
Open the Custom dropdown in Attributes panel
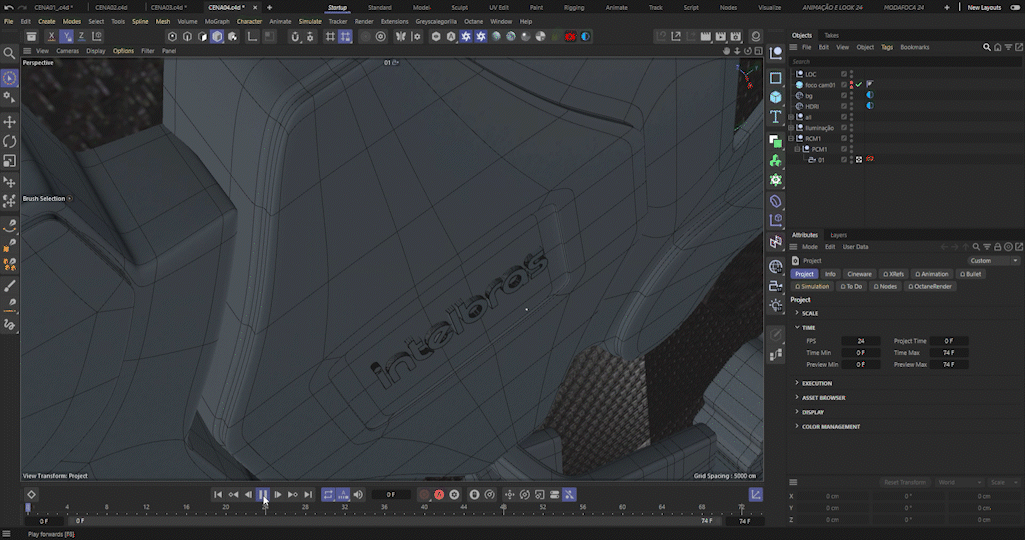tap(993, 260)
